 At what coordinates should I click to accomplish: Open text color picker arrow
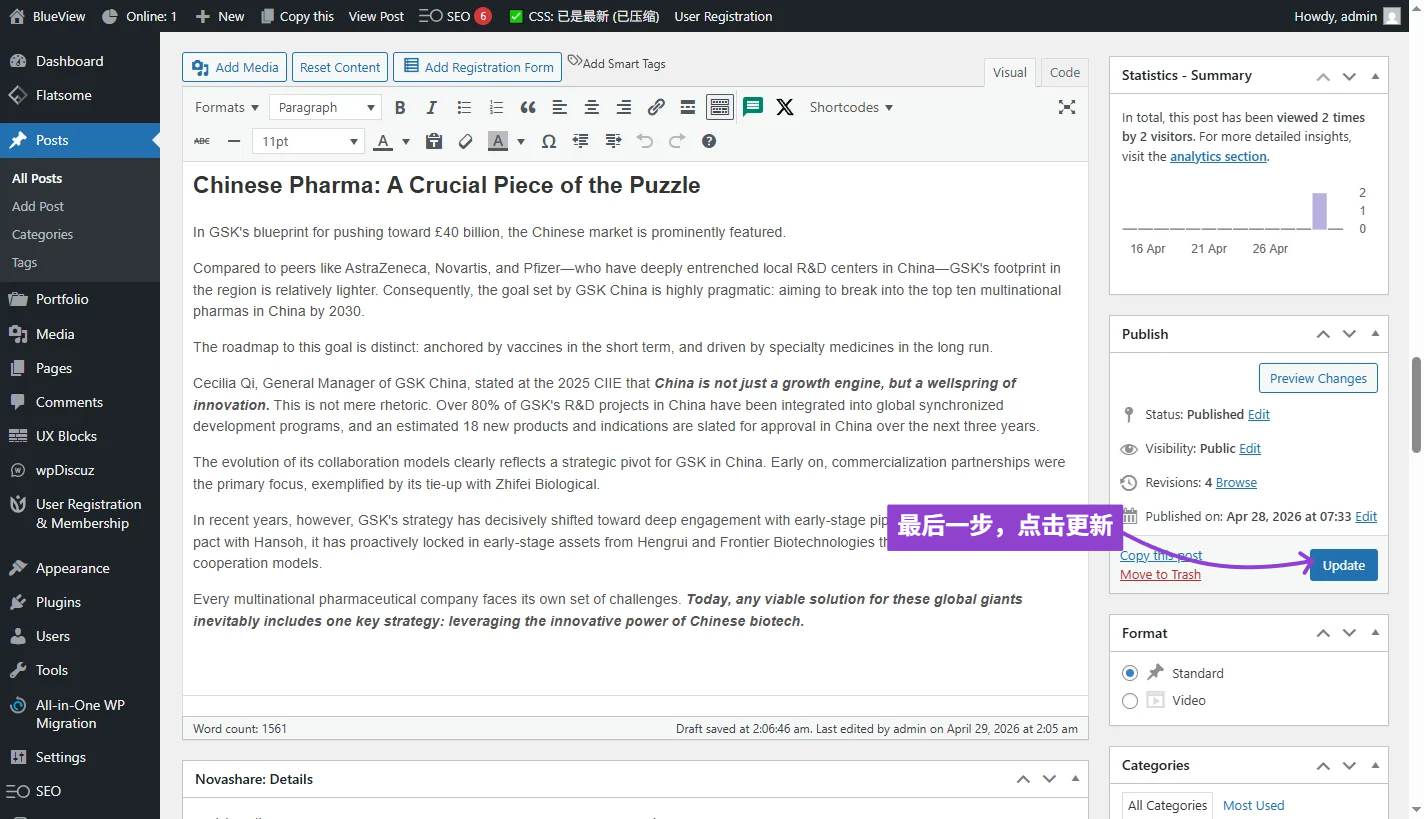pyautogui.click(x=406, y=141)
